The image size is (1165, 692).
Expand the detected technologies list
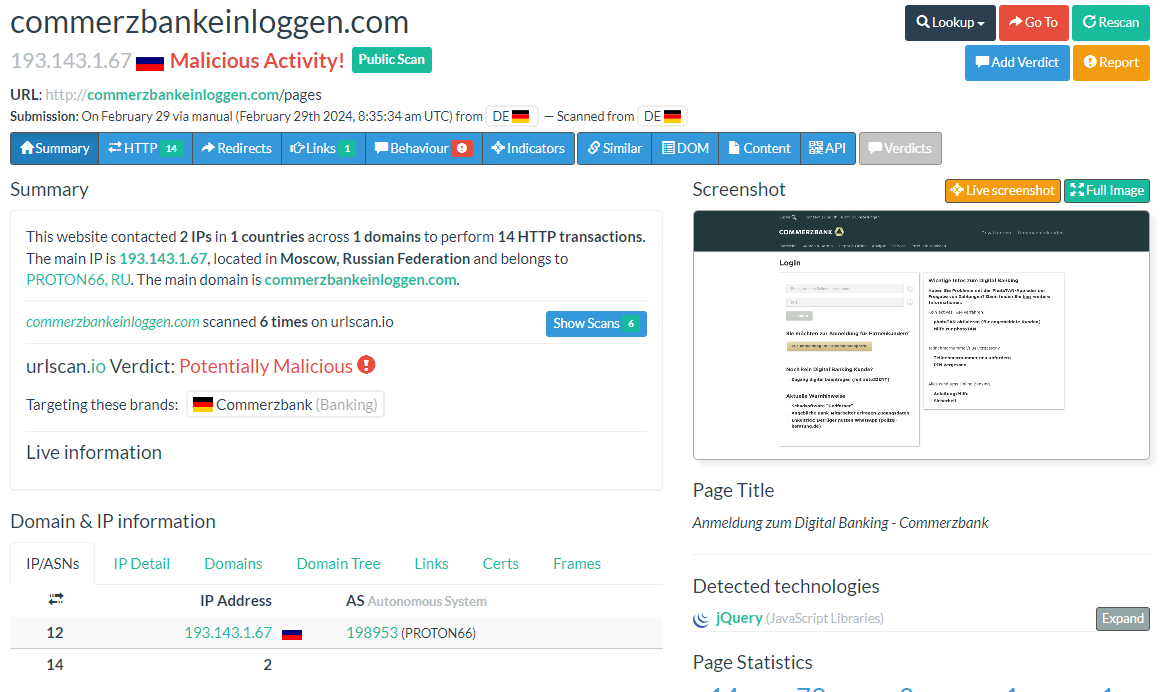pyautogui.click(x=1123, y=618)
